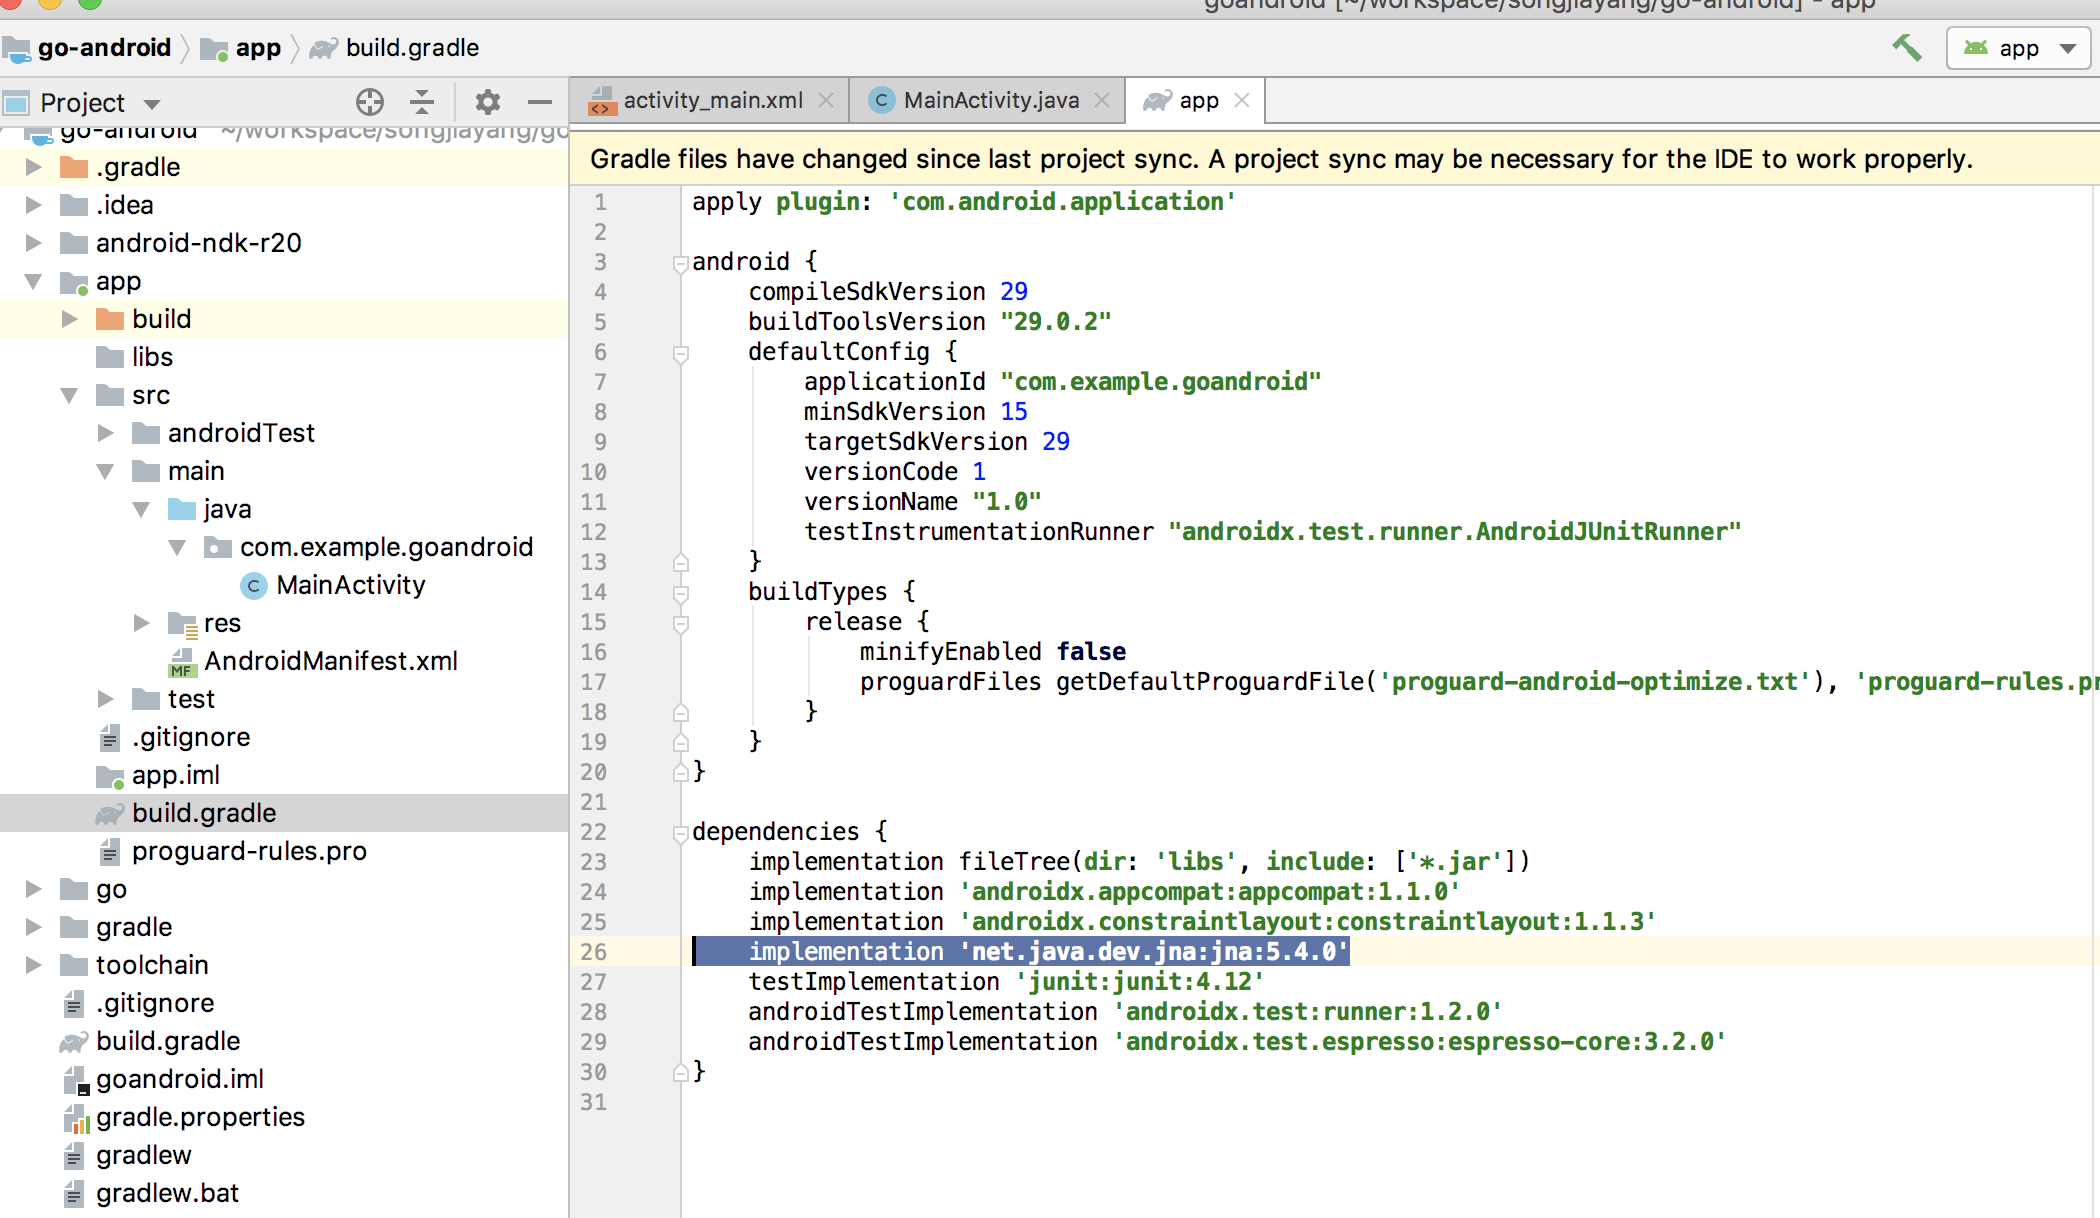
Task: Expand the go folder
Action: tap(34, 889)
